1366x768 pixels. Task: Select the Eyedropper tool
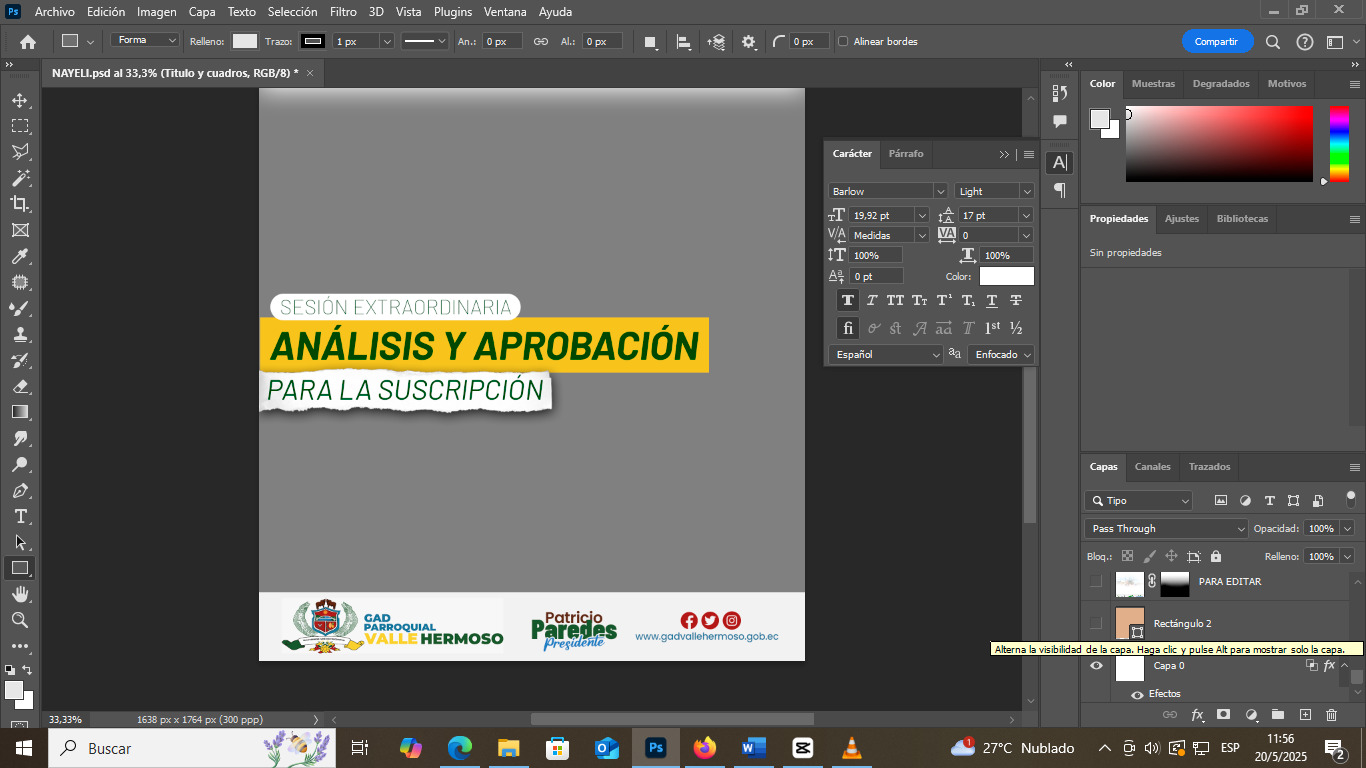click(x=20, y=256)
